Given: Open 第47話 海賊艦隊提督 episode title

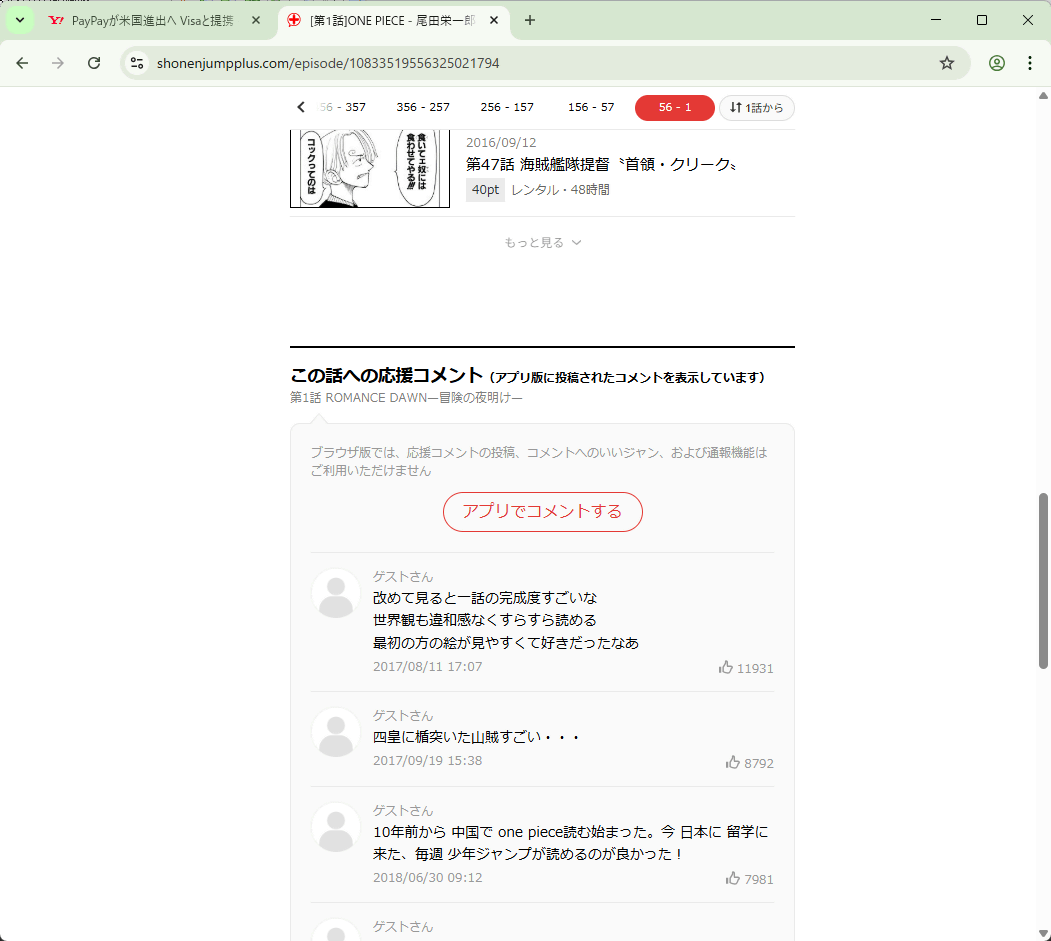Looking at the screenshot, I should point(601,164).
